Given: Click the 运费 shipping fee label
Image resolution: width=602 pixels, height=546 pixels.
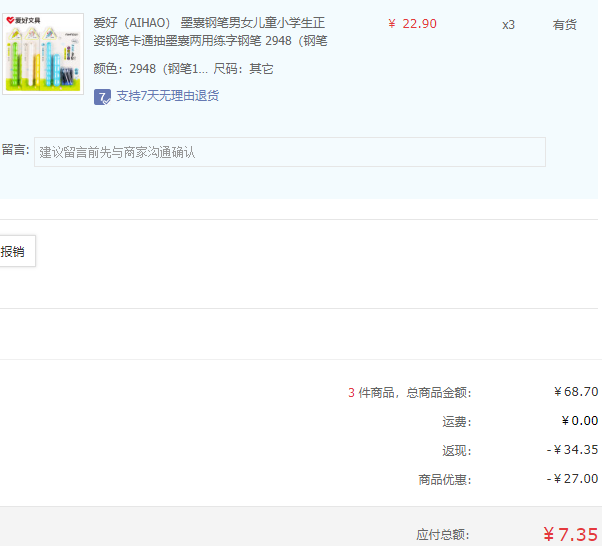Looking at the screenshot, I should pos(456,422).
